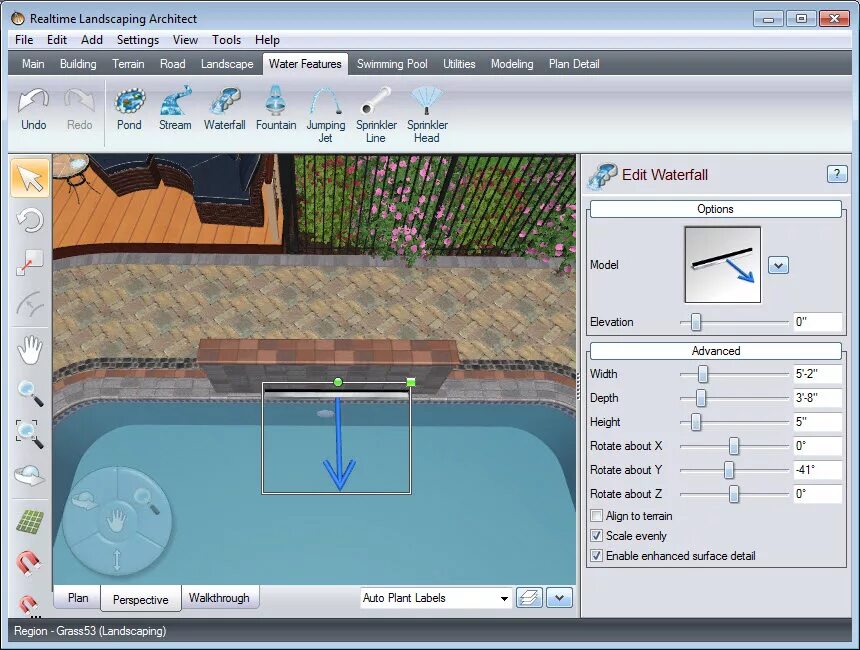Open the View menu
860x650 pixels.
pyautogui.click(x=185, y=40)
